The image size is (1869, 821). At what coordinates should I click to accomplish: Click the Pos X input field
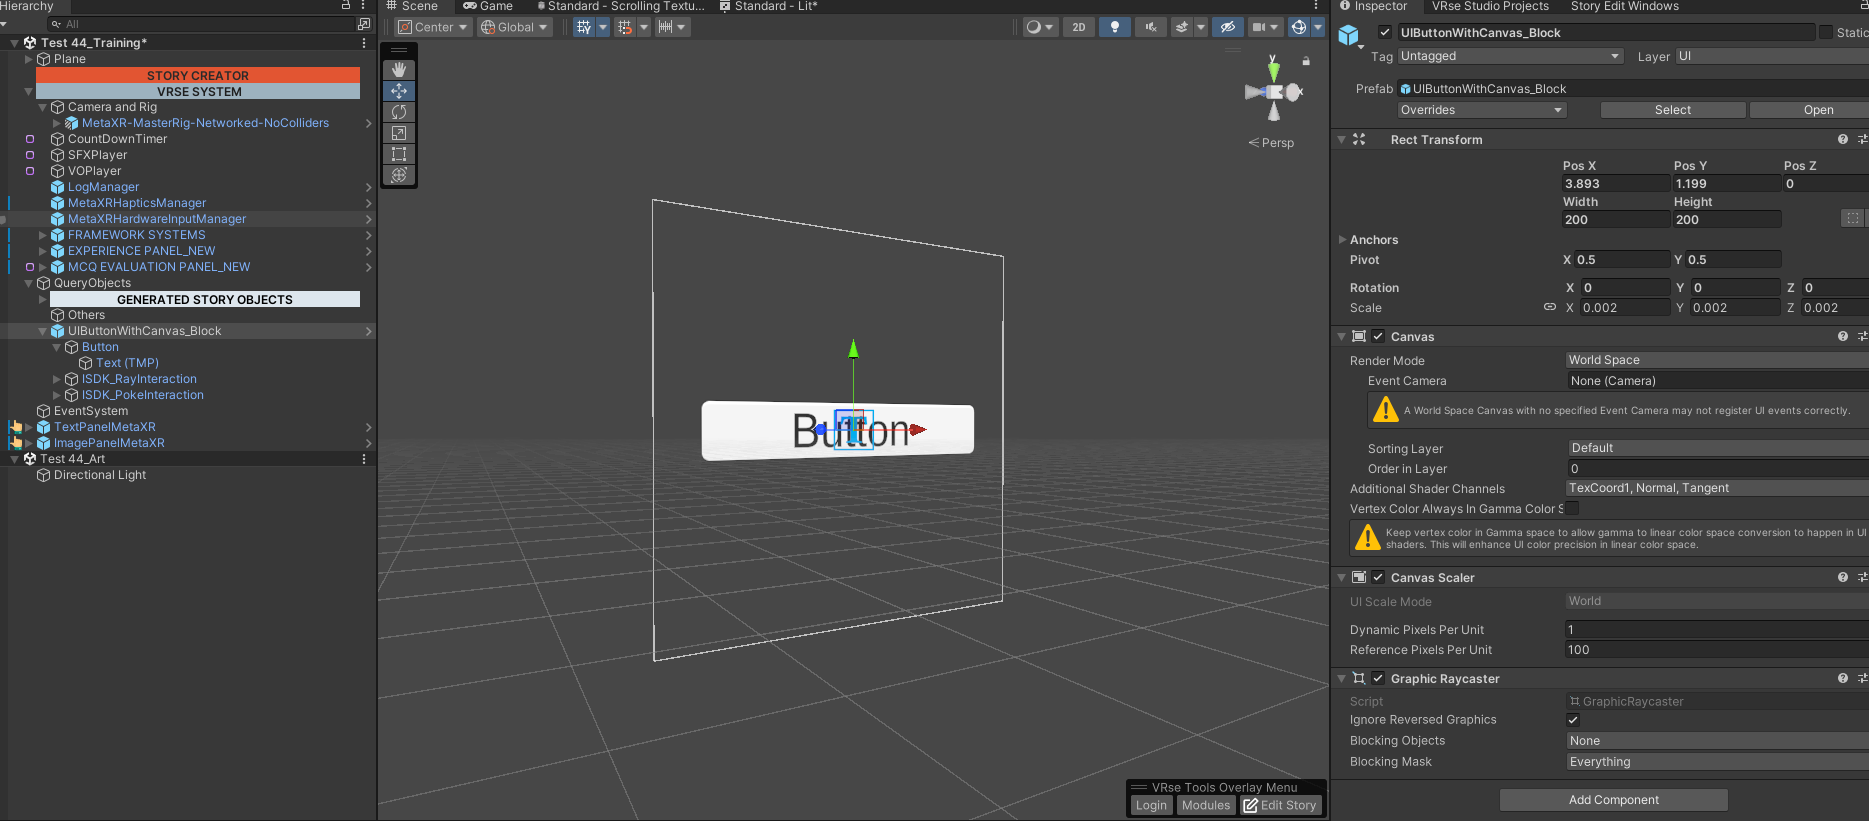tap(1615, 184)
